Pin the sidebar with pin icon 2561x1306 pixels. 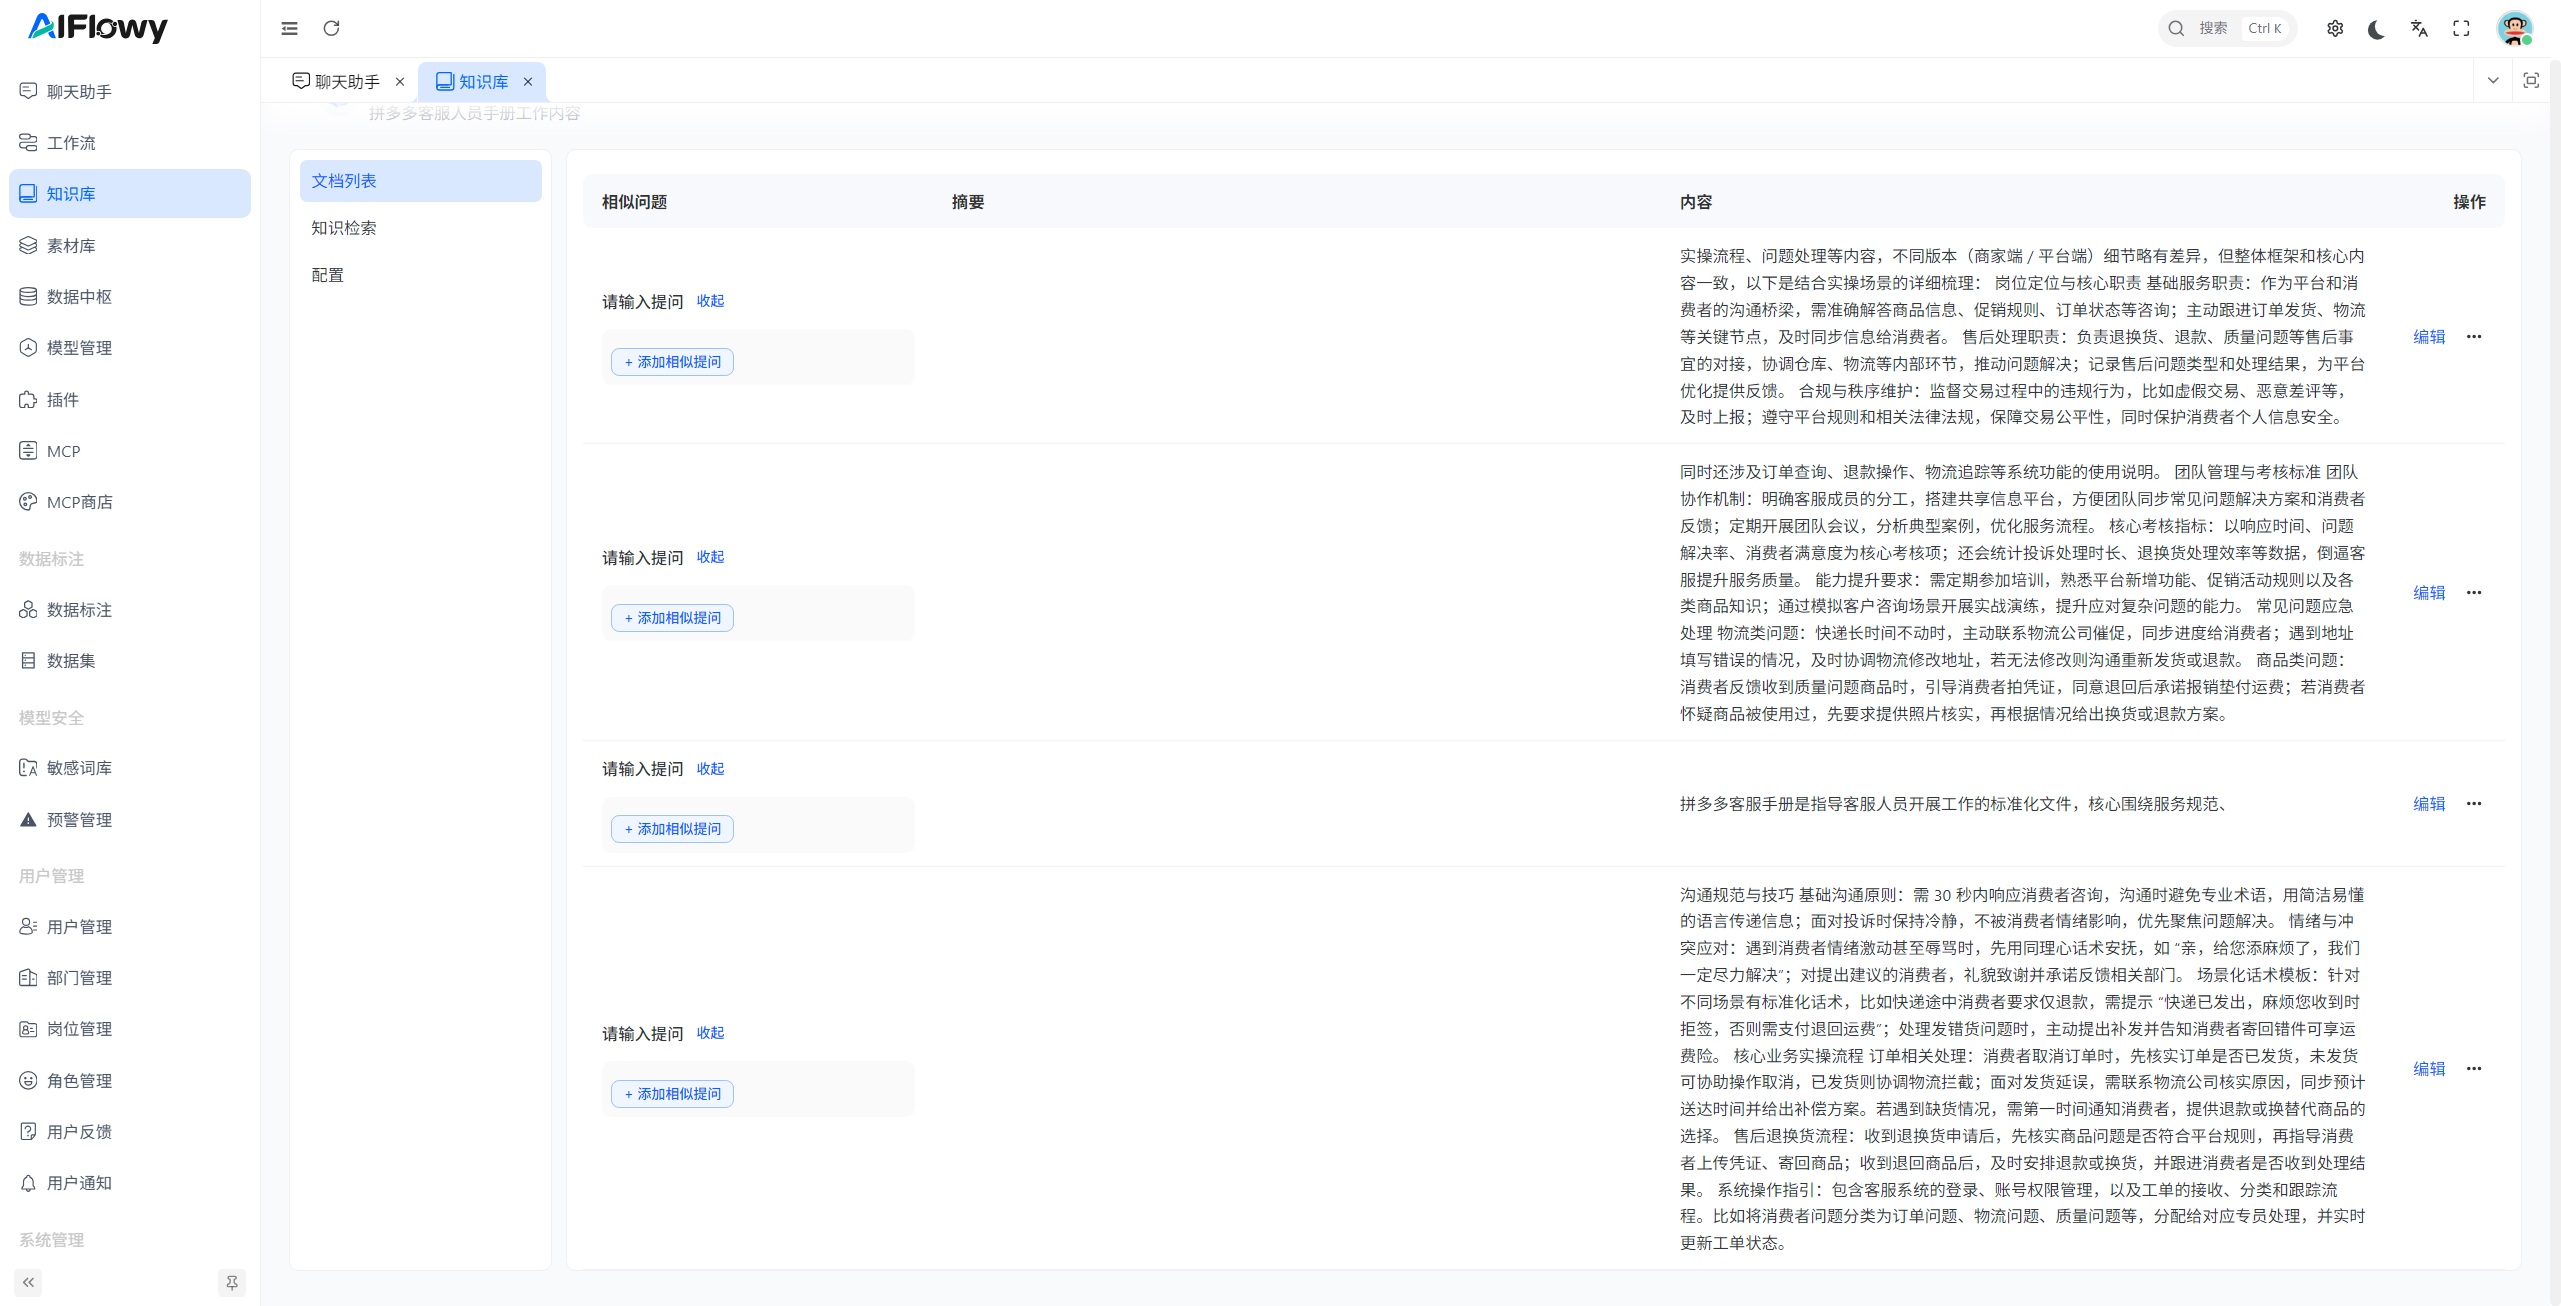[231, 1282]
